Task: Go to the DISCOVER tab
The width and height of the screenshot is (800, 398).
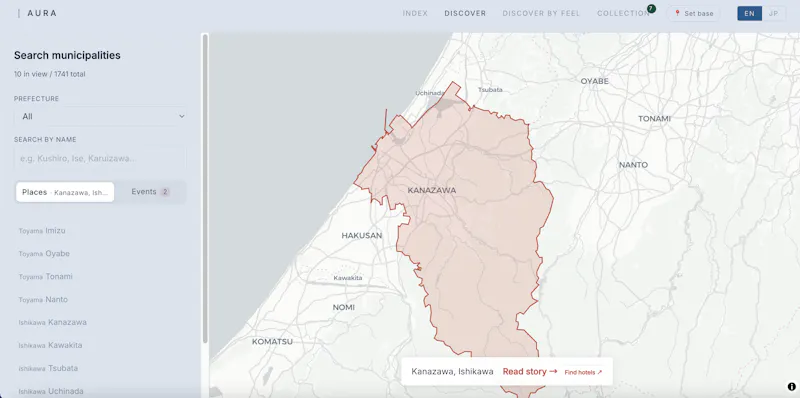Action: click(465, 13)
